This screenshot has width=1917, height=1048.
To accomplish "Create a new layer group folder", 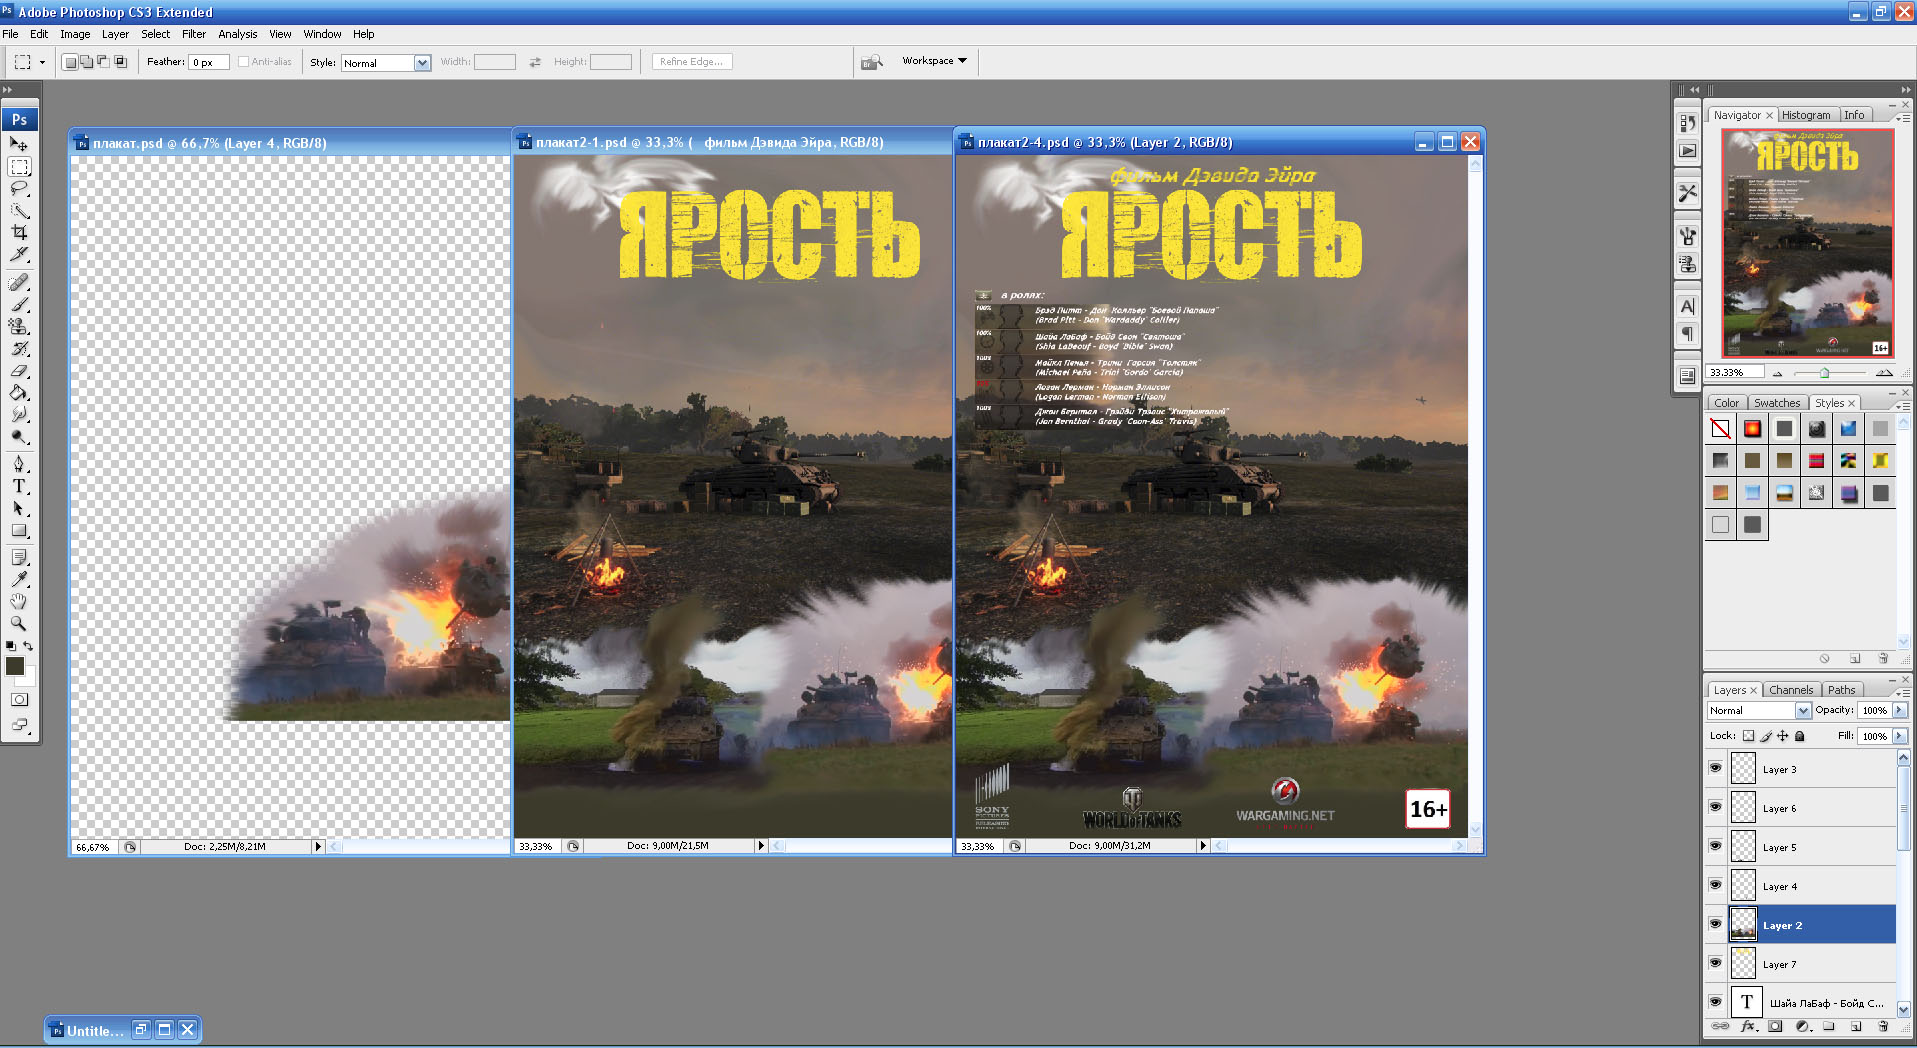I will (1828, 1026).
